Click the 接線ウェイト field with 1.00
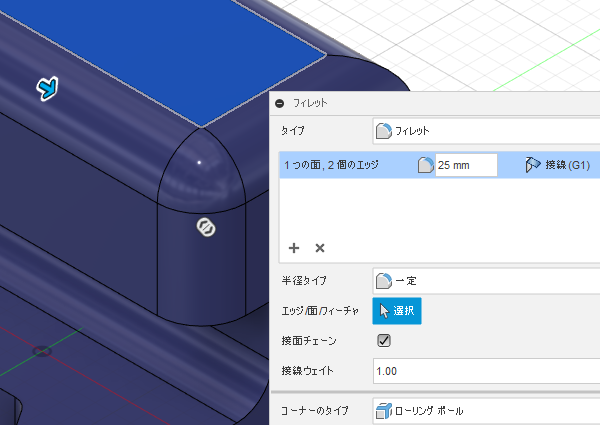Viewport: 600px width, 425px height. [486, 371]
